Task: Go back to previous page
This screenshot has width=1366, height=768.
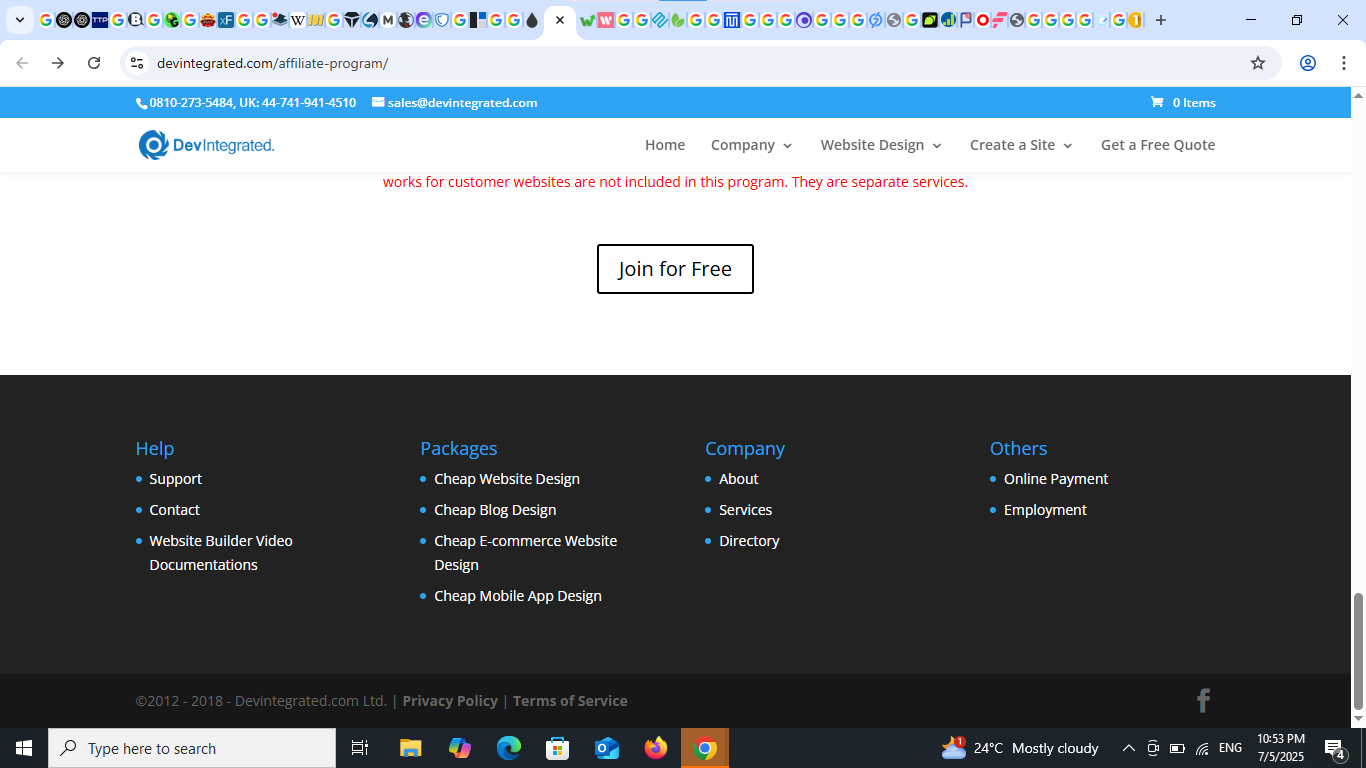Action: 22,63
